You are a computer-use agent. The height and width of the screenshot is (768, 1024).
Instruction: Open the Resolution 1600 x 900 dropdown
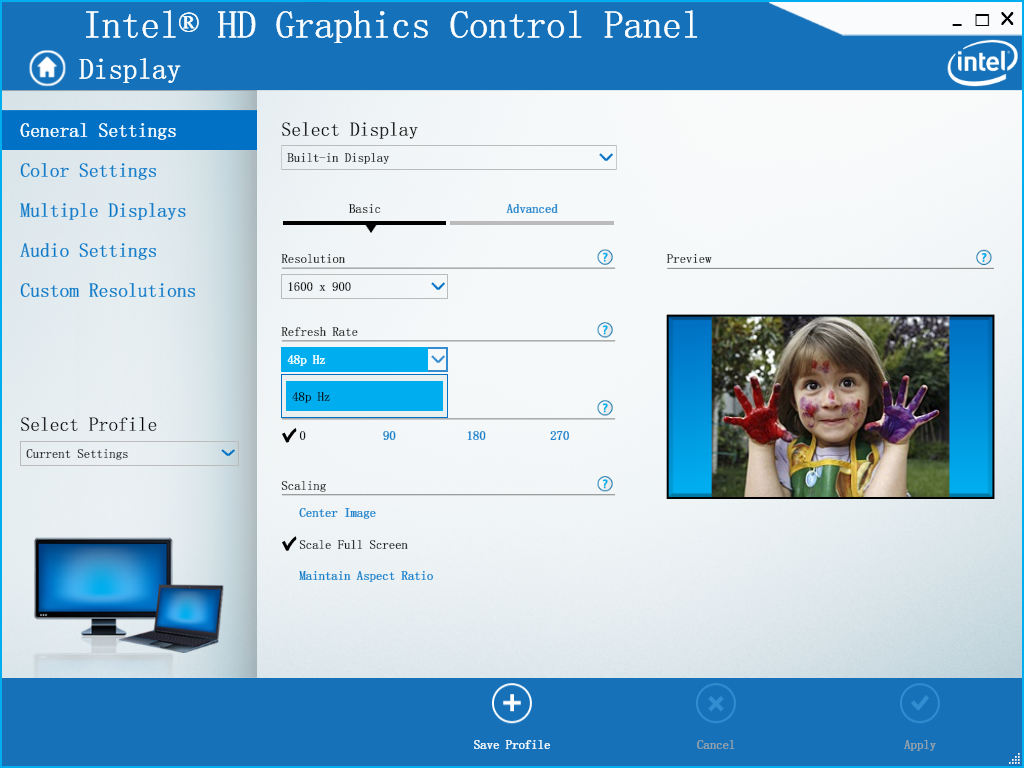coord(364,287)
